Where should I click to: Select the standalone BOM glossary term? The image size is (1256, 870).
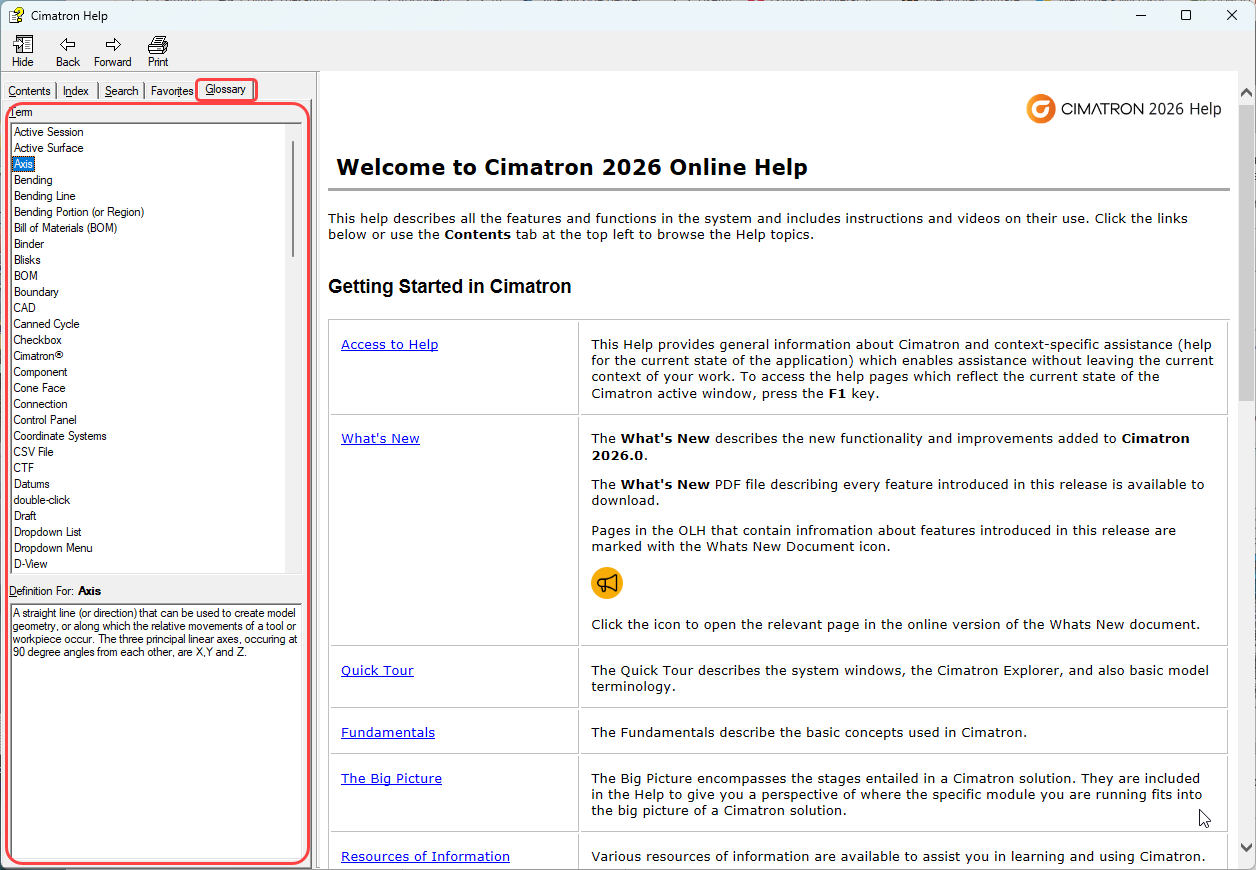[x=26, y=276]
